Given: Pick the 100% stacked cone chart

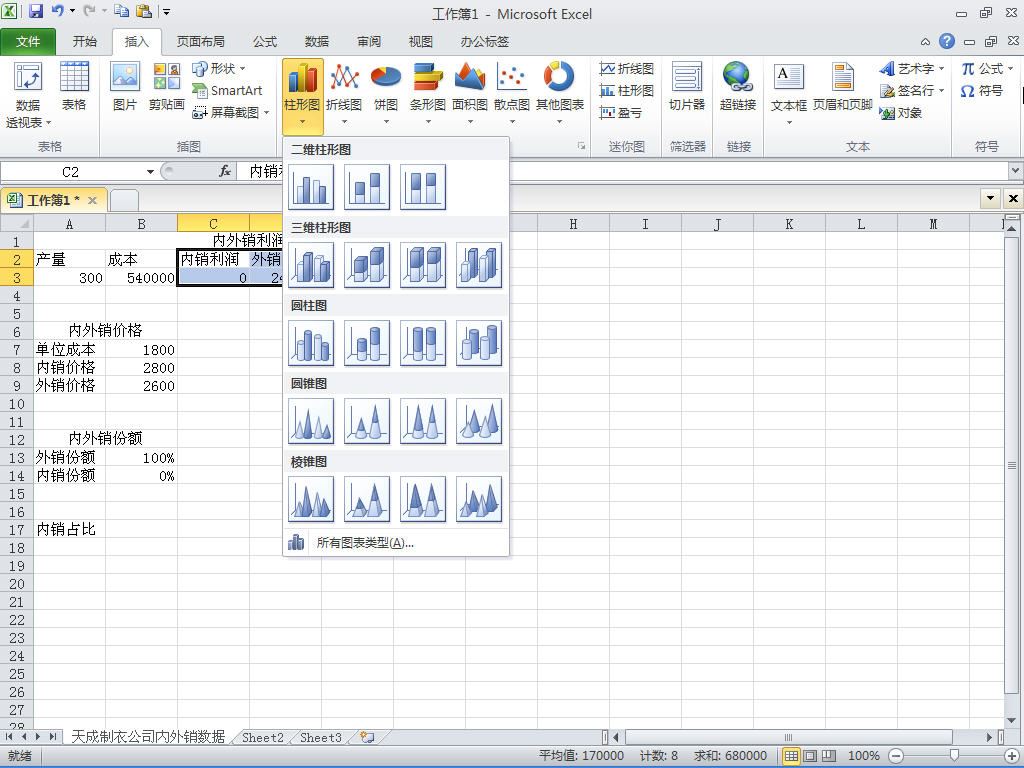Looking at the screenshot, I should point(423,421).
